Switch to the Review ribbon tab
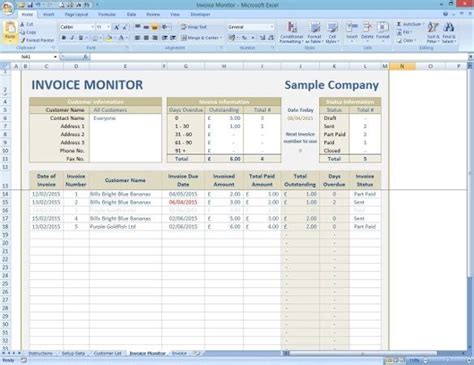This screenshot has height=365, width=474. click(153, 15)
